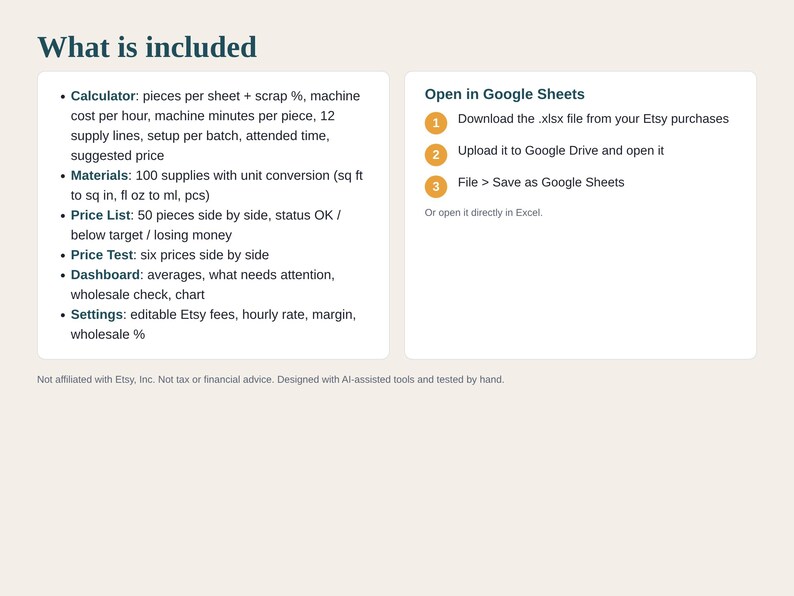Click the Settings bullet label
The height and width of the screenshot is (596, 794).
point(97,314)
